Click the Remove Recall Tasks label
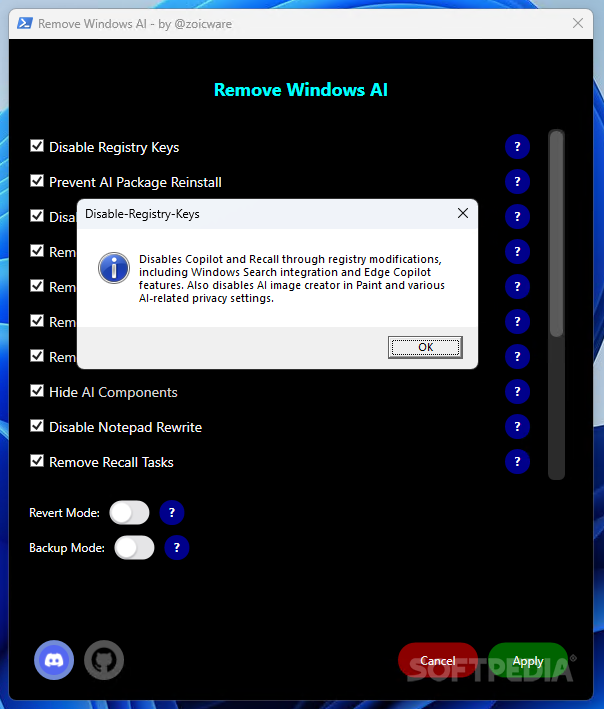604x709 pixels. click(111, 462)
